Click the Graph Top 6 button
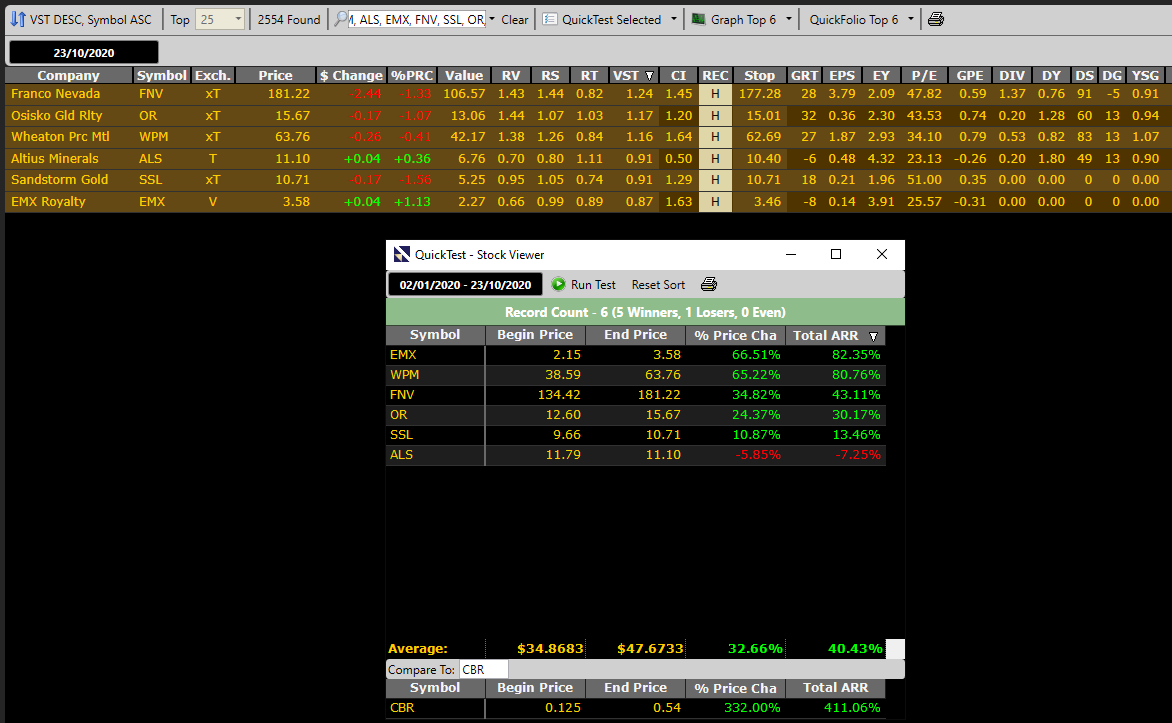 pos(734,19)
